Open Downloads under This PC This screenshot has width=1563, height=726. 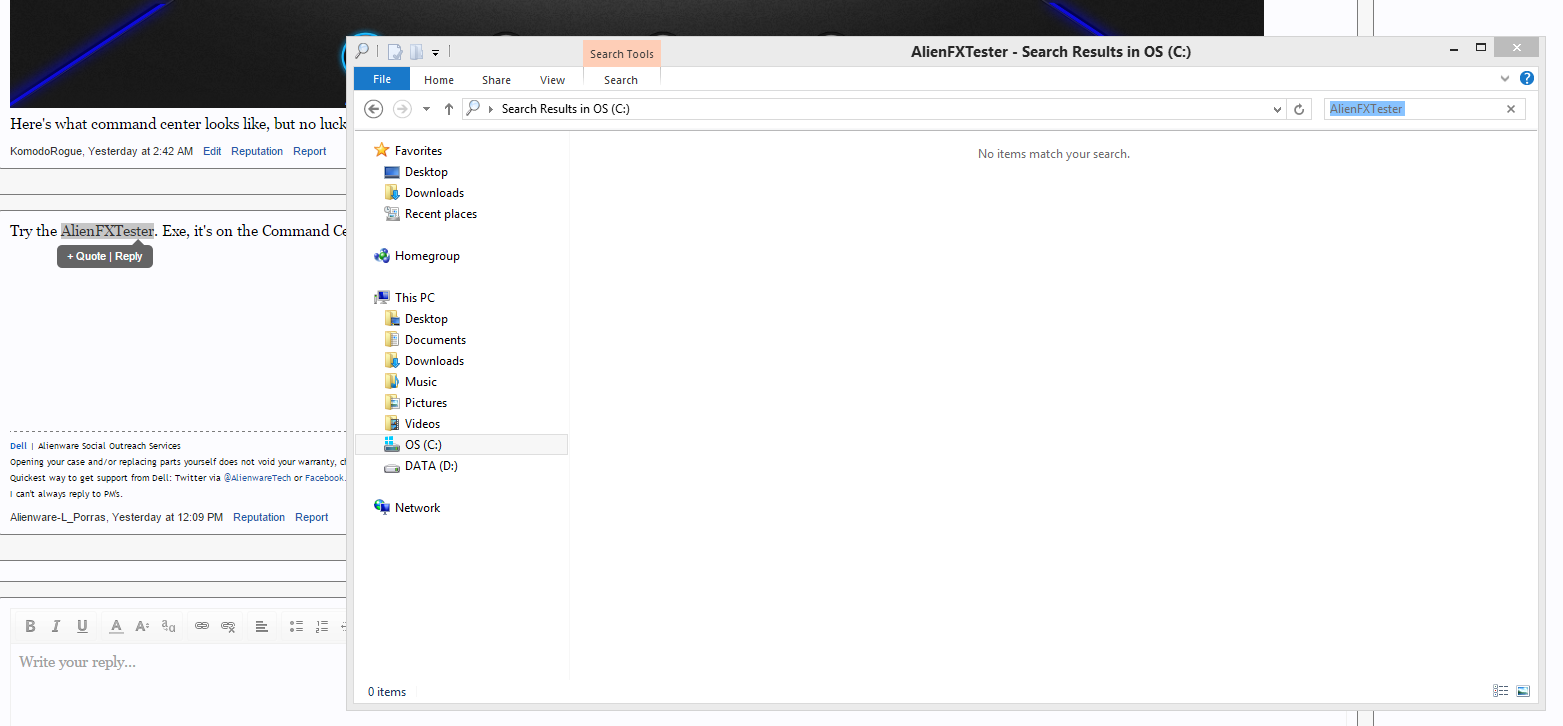pos(434,361)
